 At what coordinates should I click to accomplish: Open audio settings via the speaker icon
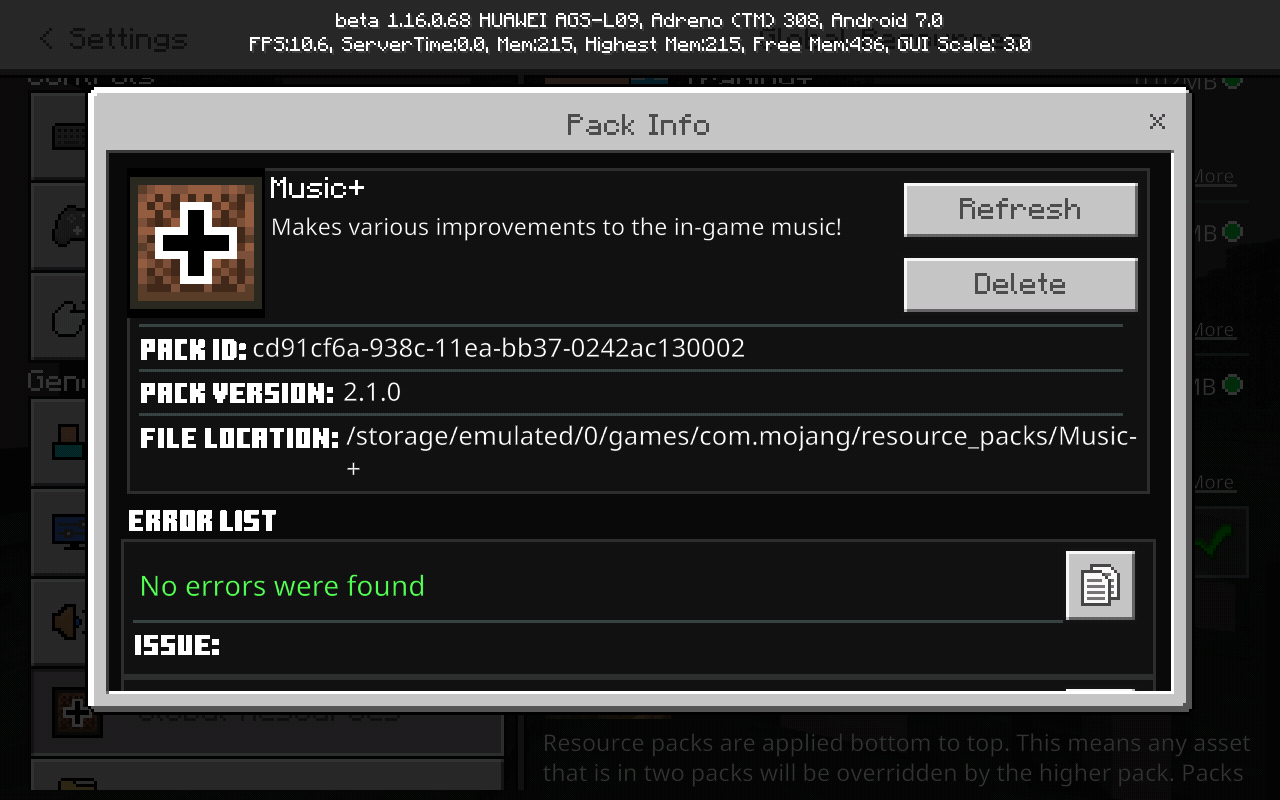66,622
